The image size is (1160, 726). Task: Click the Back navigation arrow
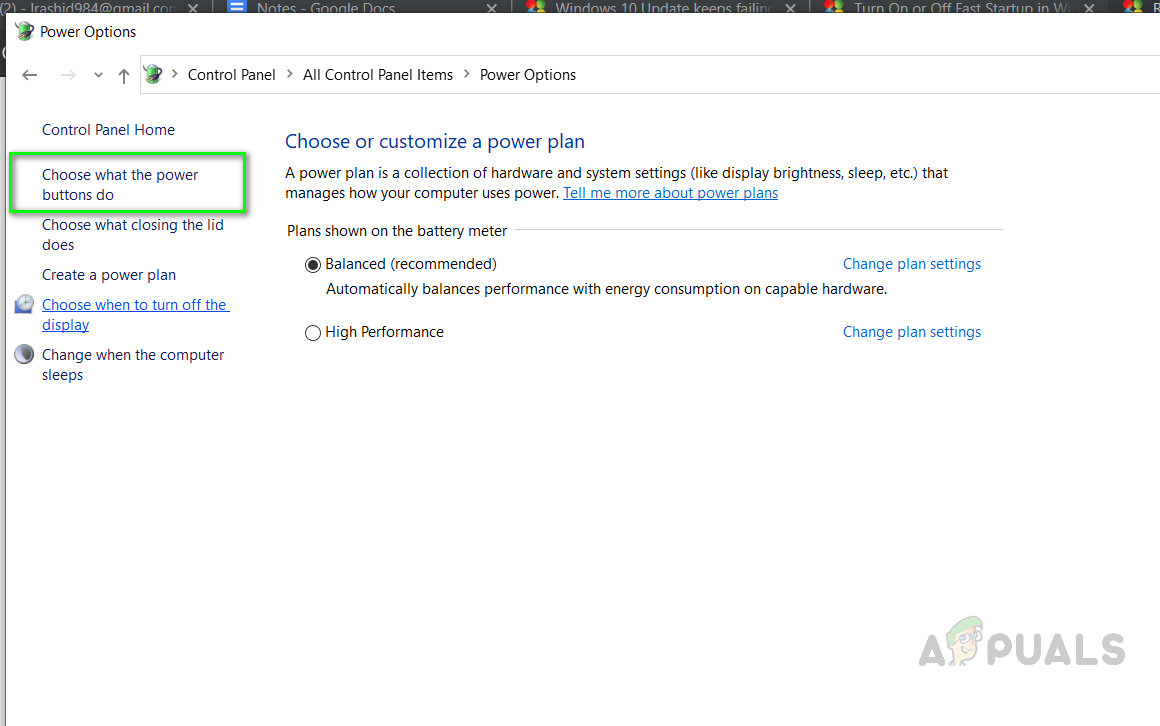30,75
